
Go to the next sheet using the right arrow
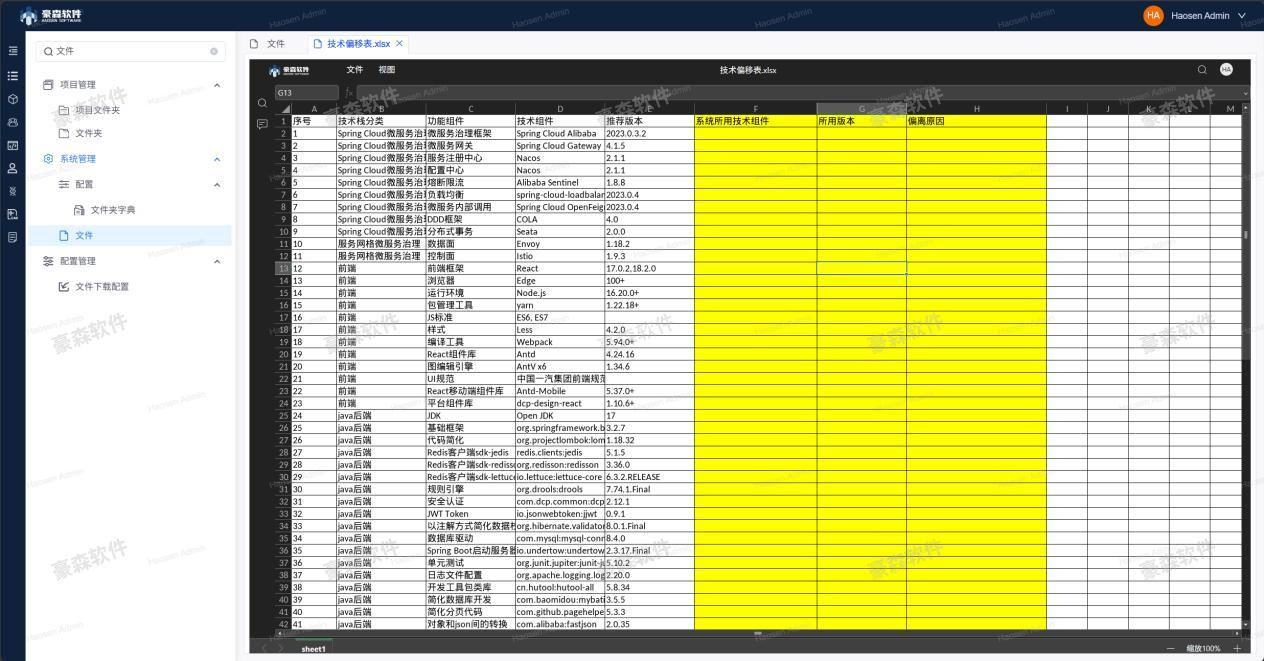coord(279,648)
